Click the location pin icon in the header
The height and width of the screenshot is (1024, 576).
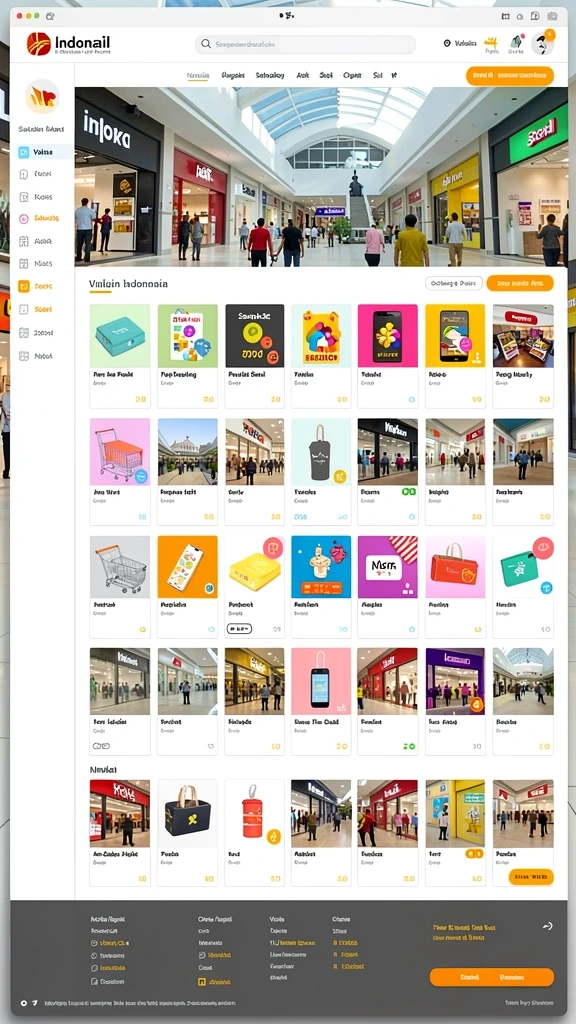point(447,43)
